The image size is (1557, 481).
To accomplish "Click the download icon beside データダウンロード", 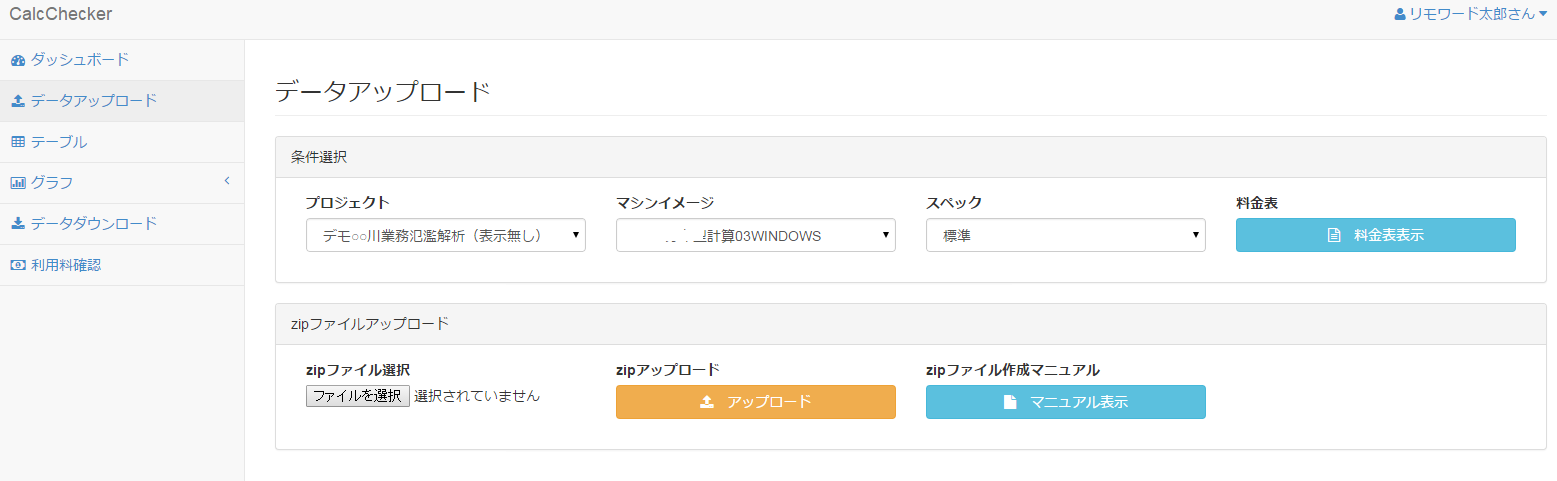I will 18,224.
